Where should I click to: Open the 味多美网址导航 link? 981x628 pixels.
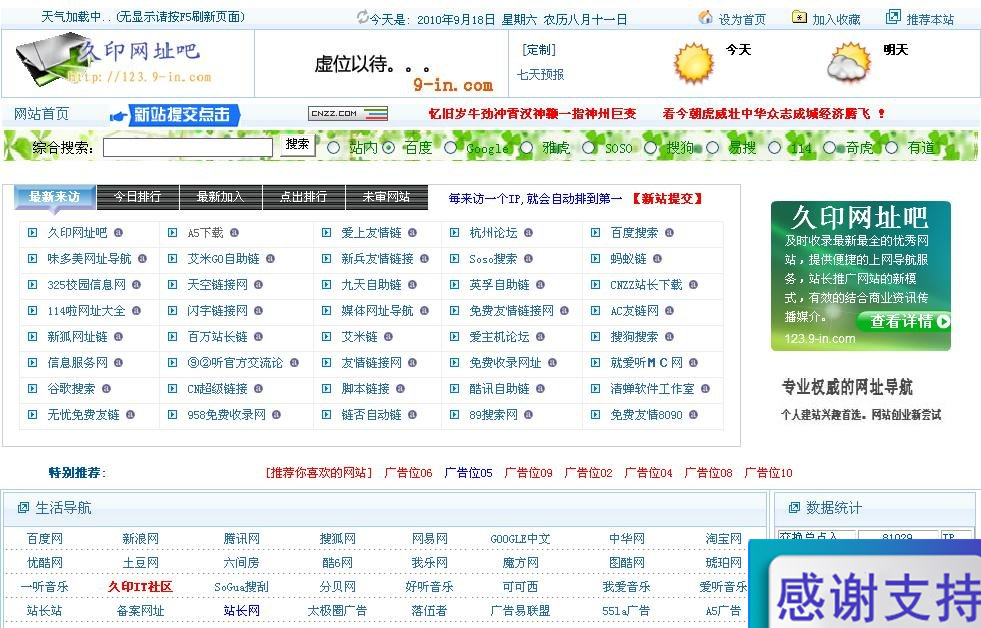click(89, 259)
